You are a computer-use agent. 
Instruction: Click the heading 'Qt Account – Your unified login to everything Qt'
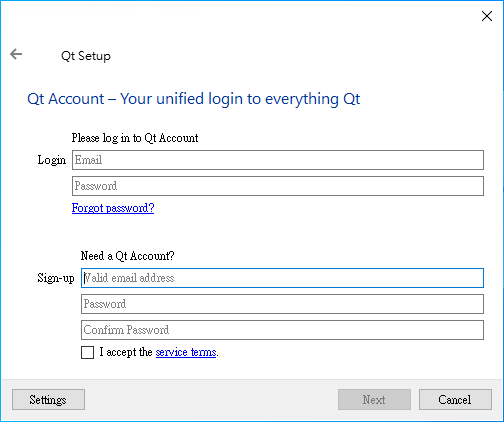(194, 99)
